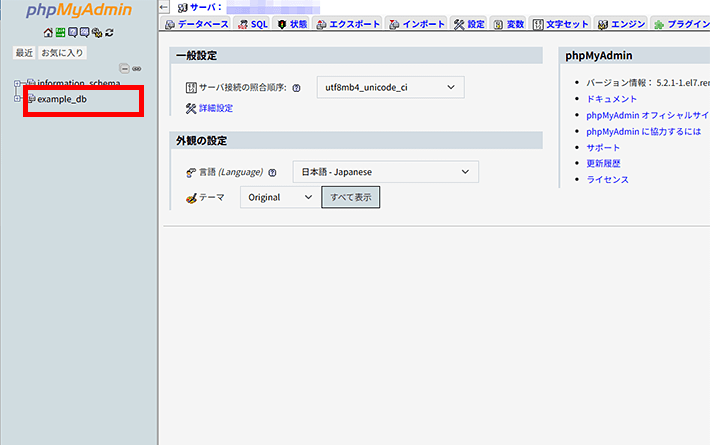
Task: Open the 更新履歴 link
Action: tap(603, 163)
